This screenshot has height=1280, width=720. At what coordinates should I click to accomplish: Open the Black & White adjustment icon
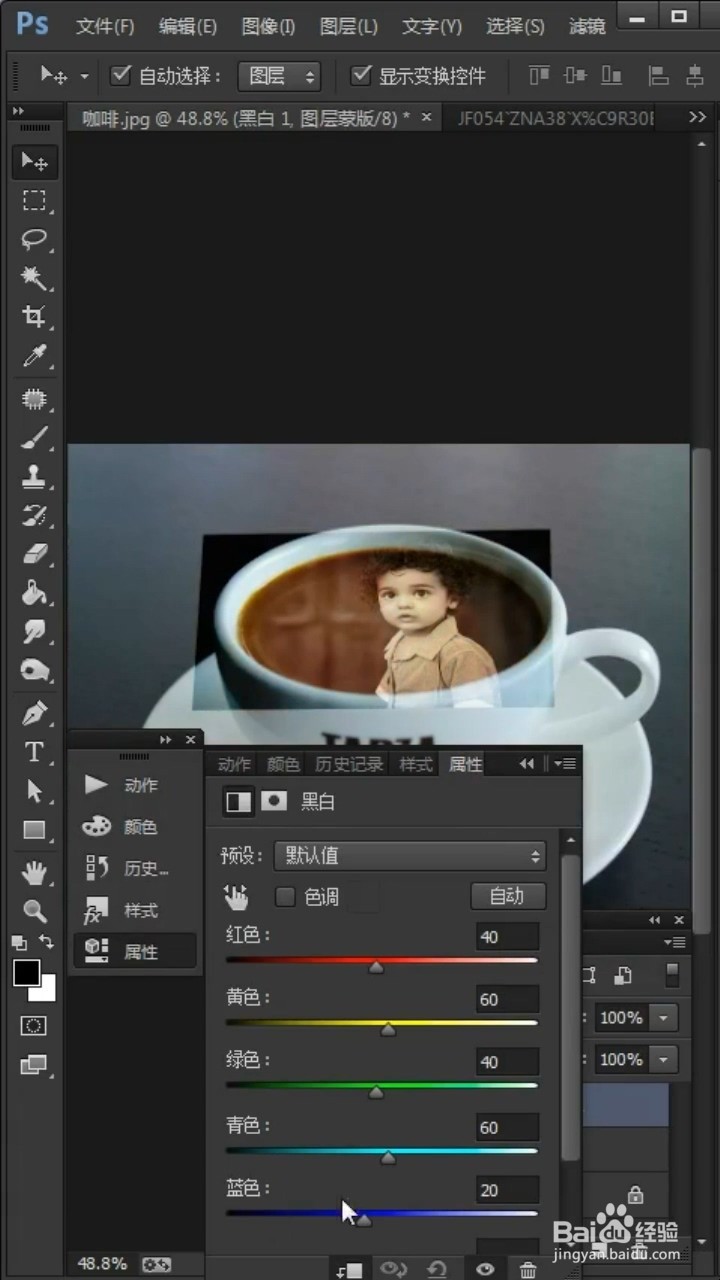point(238,801)
